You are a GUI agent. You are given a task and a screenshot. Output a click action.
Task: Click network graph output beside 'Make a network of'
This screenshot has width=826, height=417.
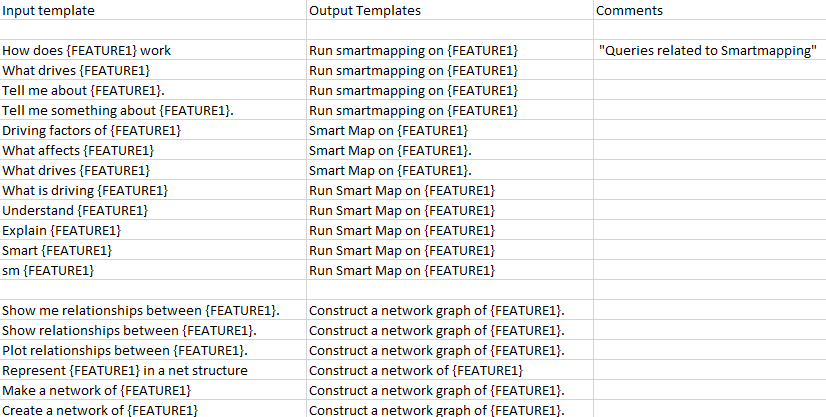tap(450, 390)
